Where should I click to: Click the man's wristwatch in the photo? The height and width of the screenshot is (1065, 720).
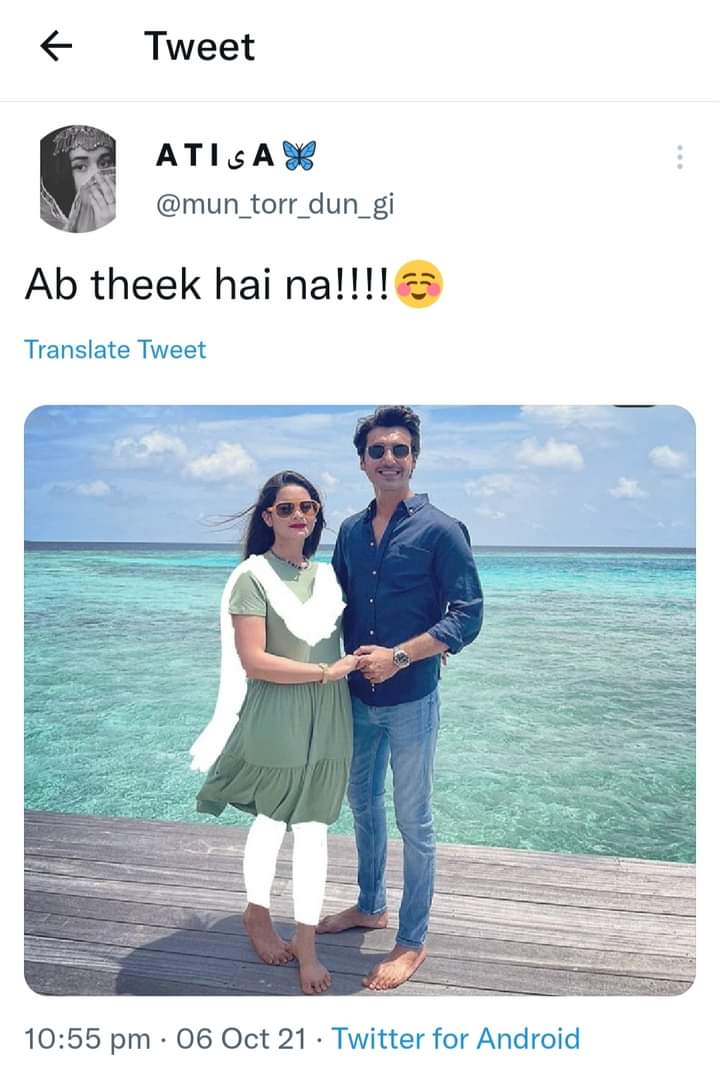coord(401,657)
